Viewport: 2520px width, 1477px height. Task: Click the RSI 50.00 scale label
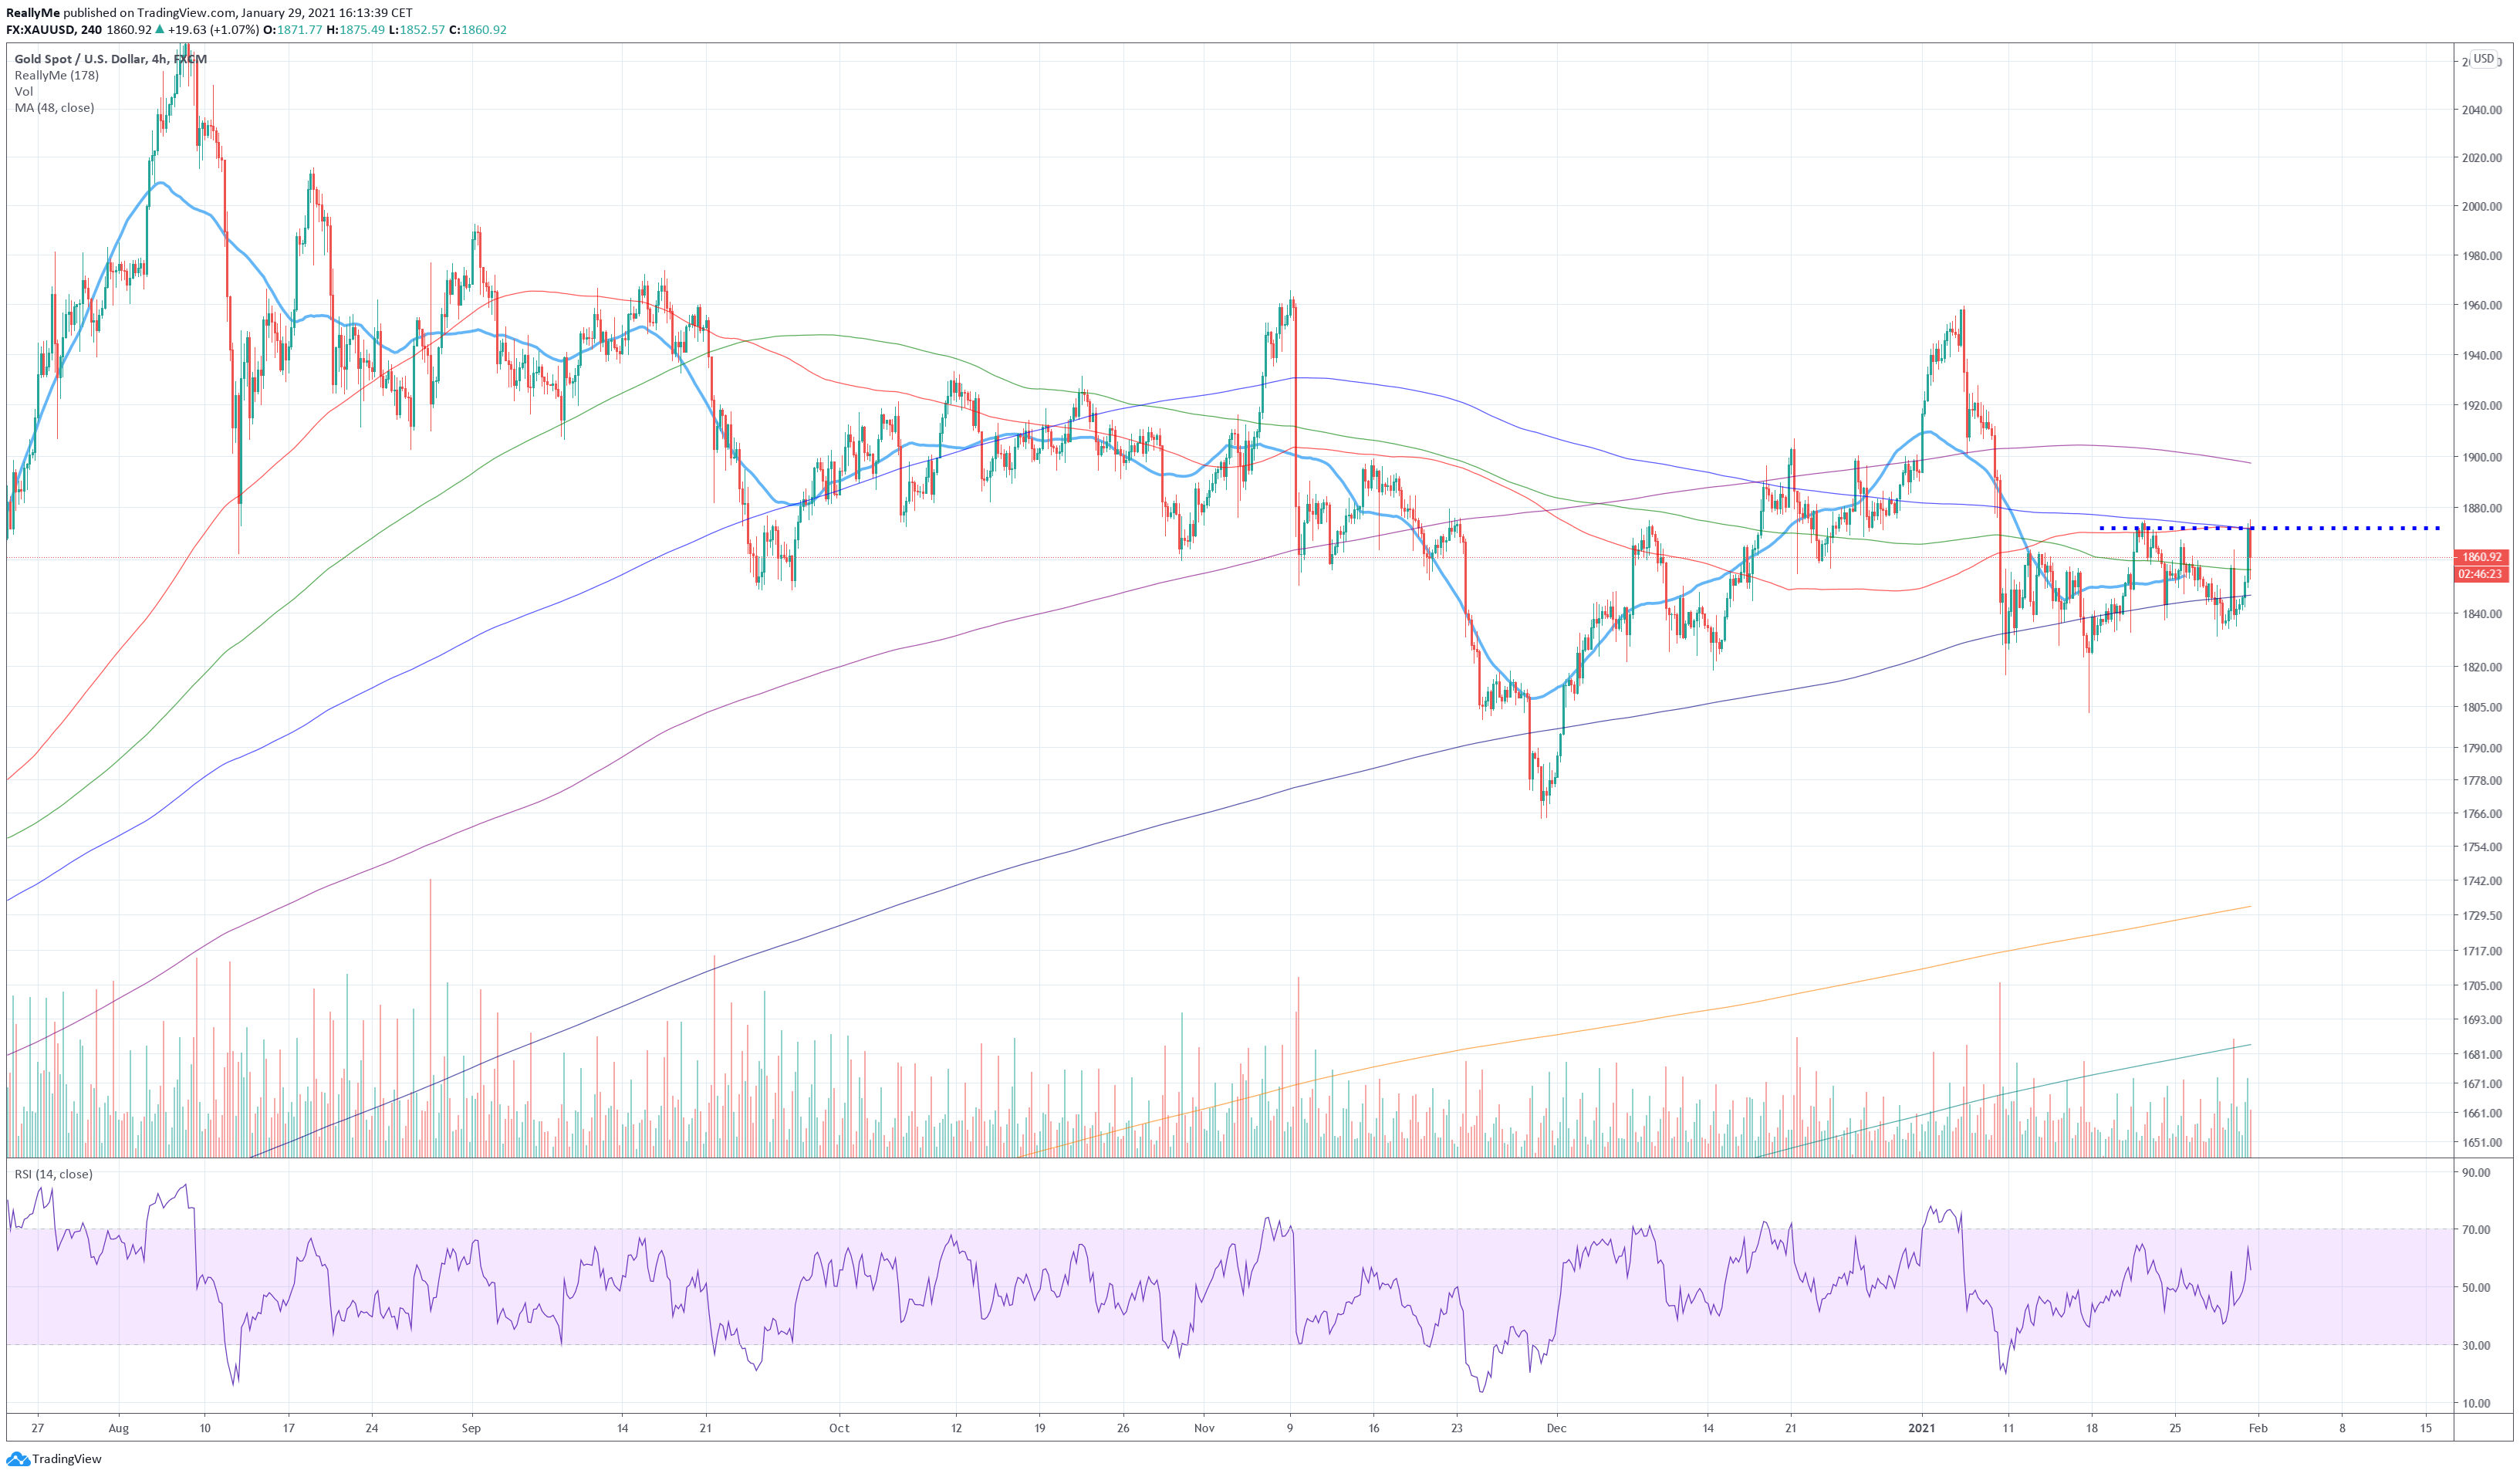click(2476, 1288)
